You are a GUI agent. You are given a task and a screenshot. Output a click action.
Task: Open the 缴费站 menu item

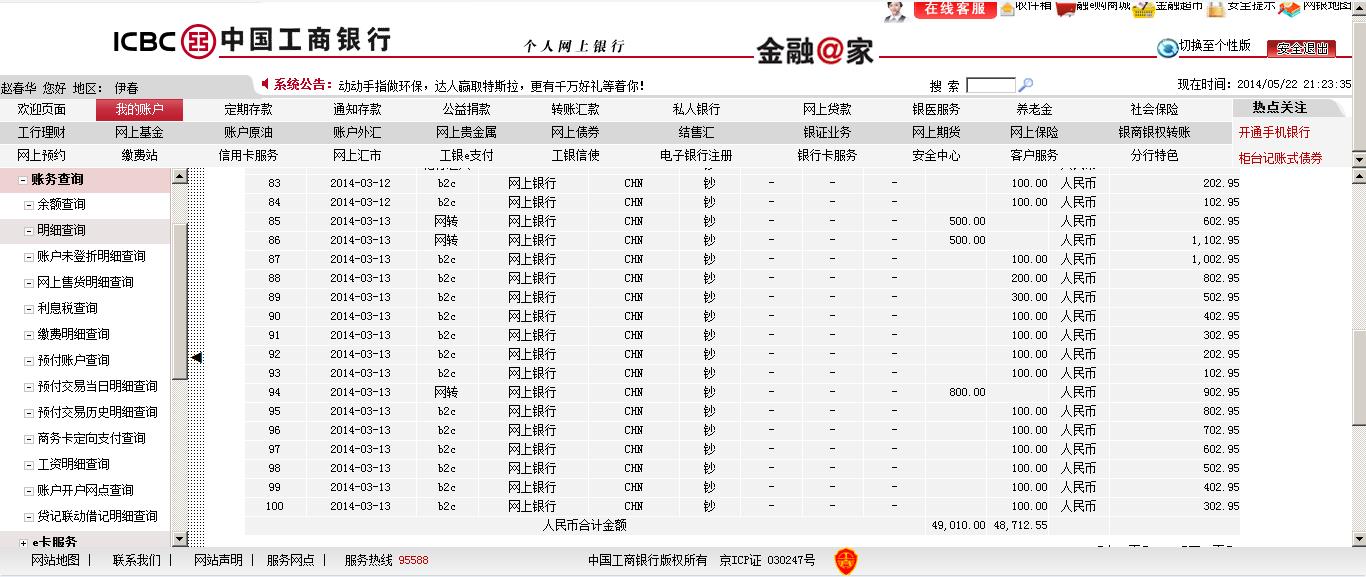tap(139, 155)
